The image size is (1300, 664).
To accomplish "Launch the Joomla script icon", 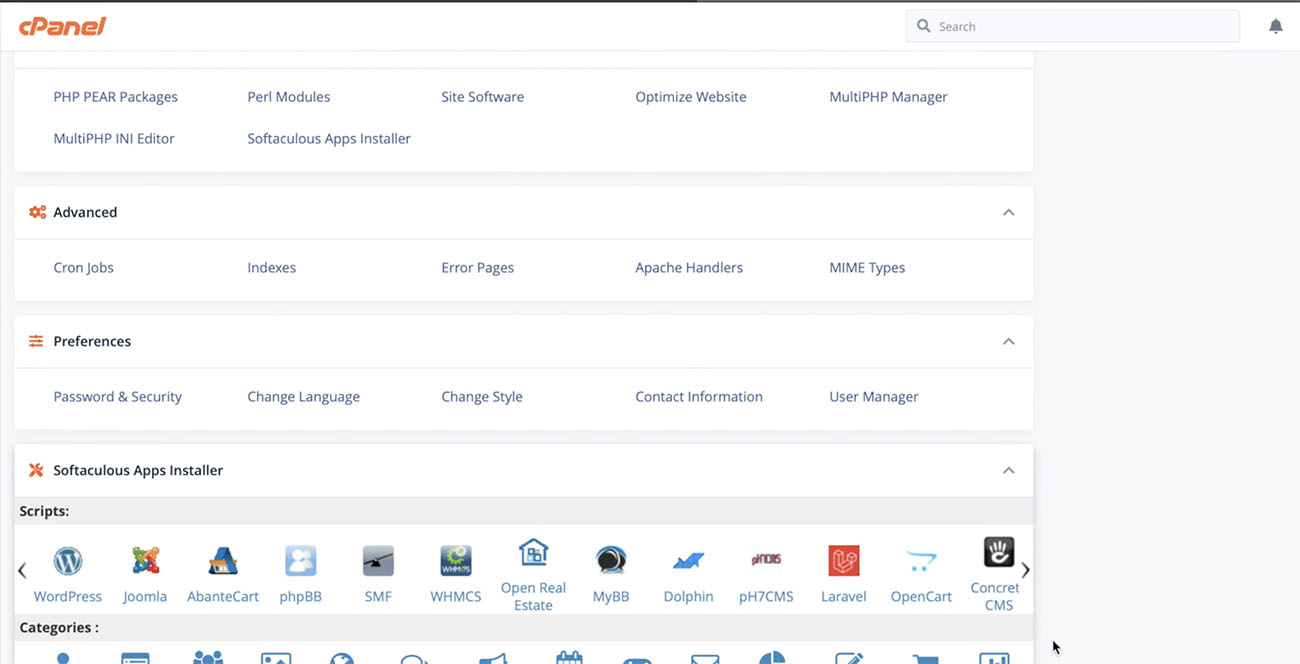I will [146, 560].
